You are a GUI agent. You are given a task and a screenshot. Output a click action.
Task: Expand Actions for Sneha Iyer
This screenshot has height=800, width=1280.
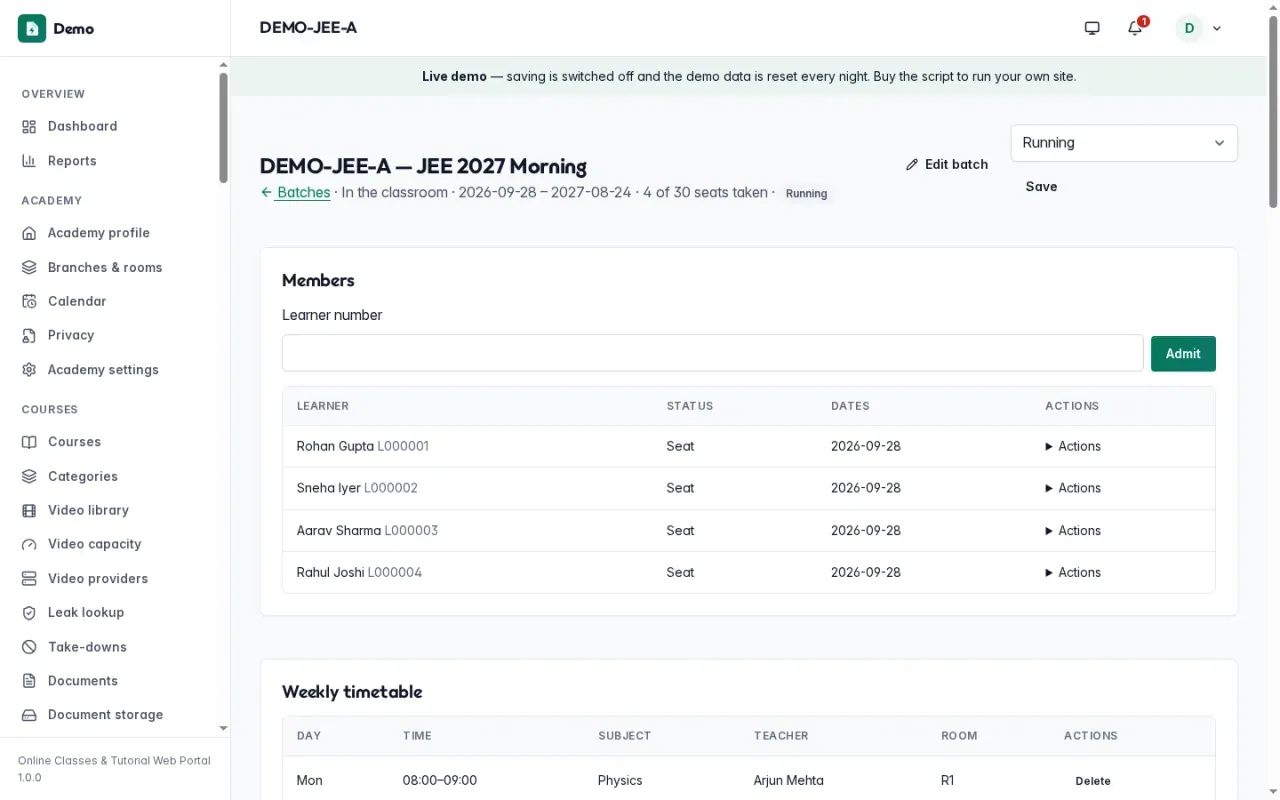1073,488
